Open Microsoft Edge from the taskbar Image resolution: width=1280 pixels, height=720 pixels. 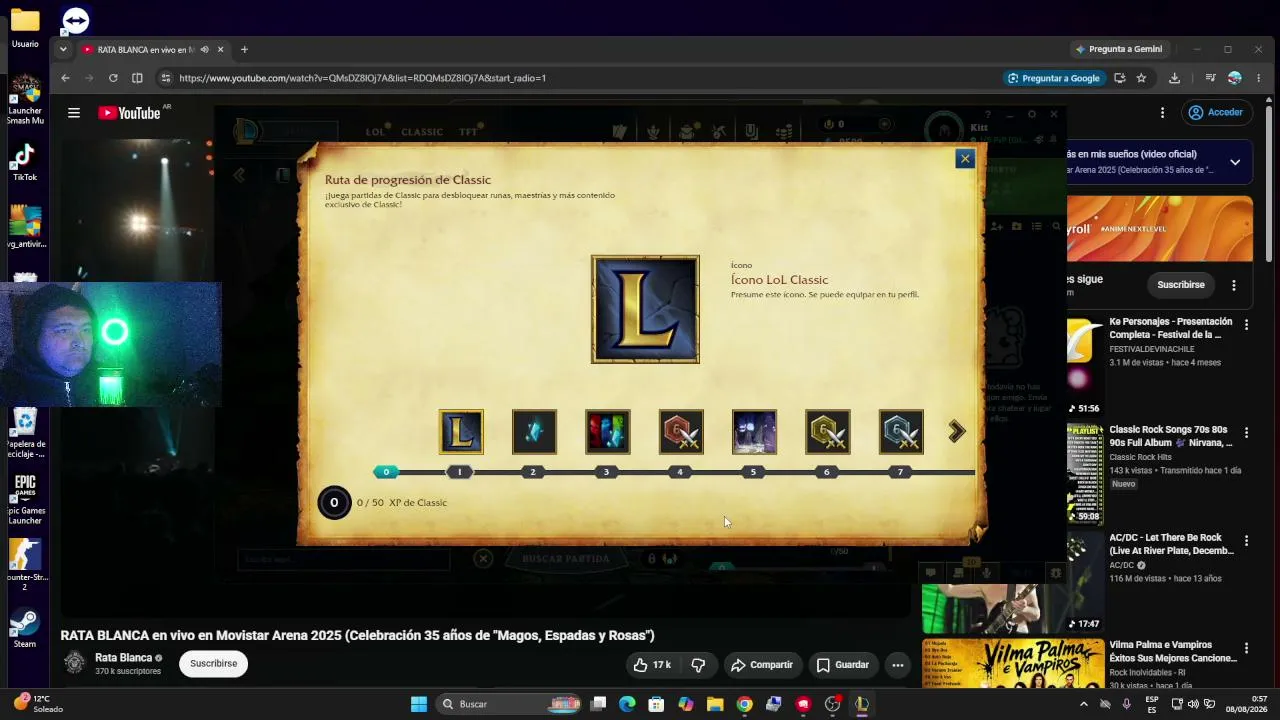(x=627, y=704)
